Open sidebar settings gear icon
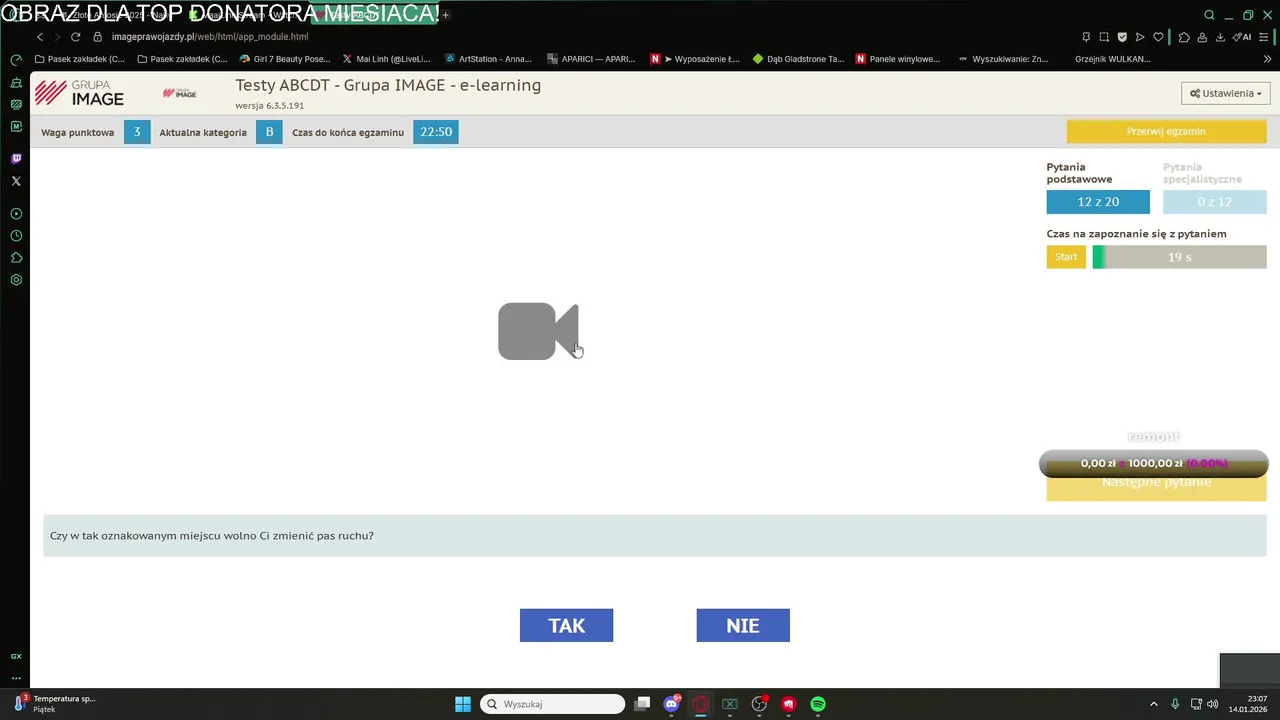Screen dimensions: 1280x720 (x=16, y=280)
